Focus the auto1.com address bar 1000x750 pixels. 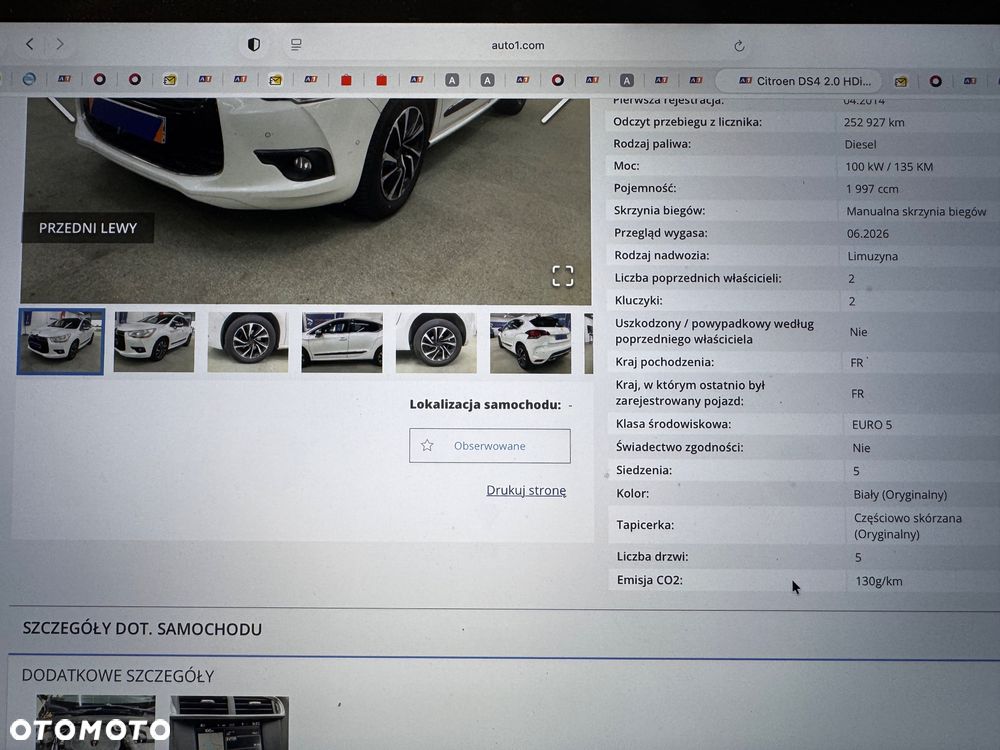[x=517, y=45]
